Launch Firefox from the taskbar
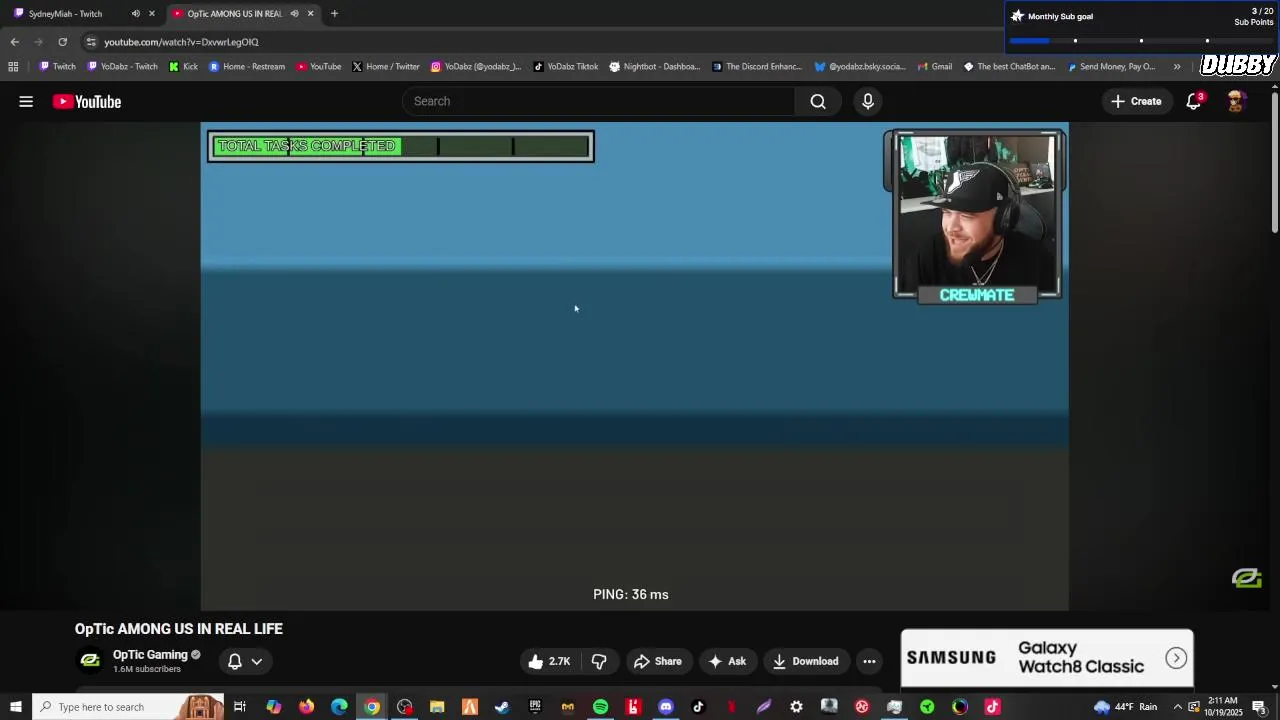 click(306, 707)
